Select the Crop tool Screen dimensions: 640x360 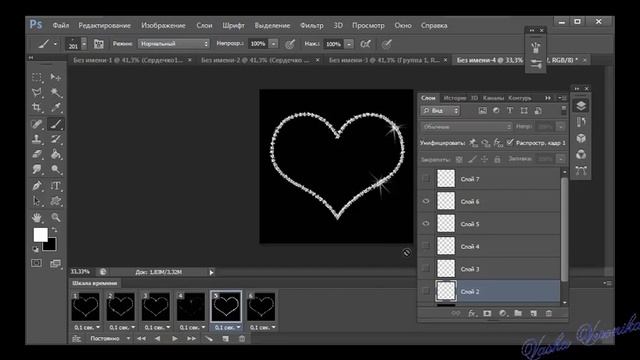click(x=37, y=108)
